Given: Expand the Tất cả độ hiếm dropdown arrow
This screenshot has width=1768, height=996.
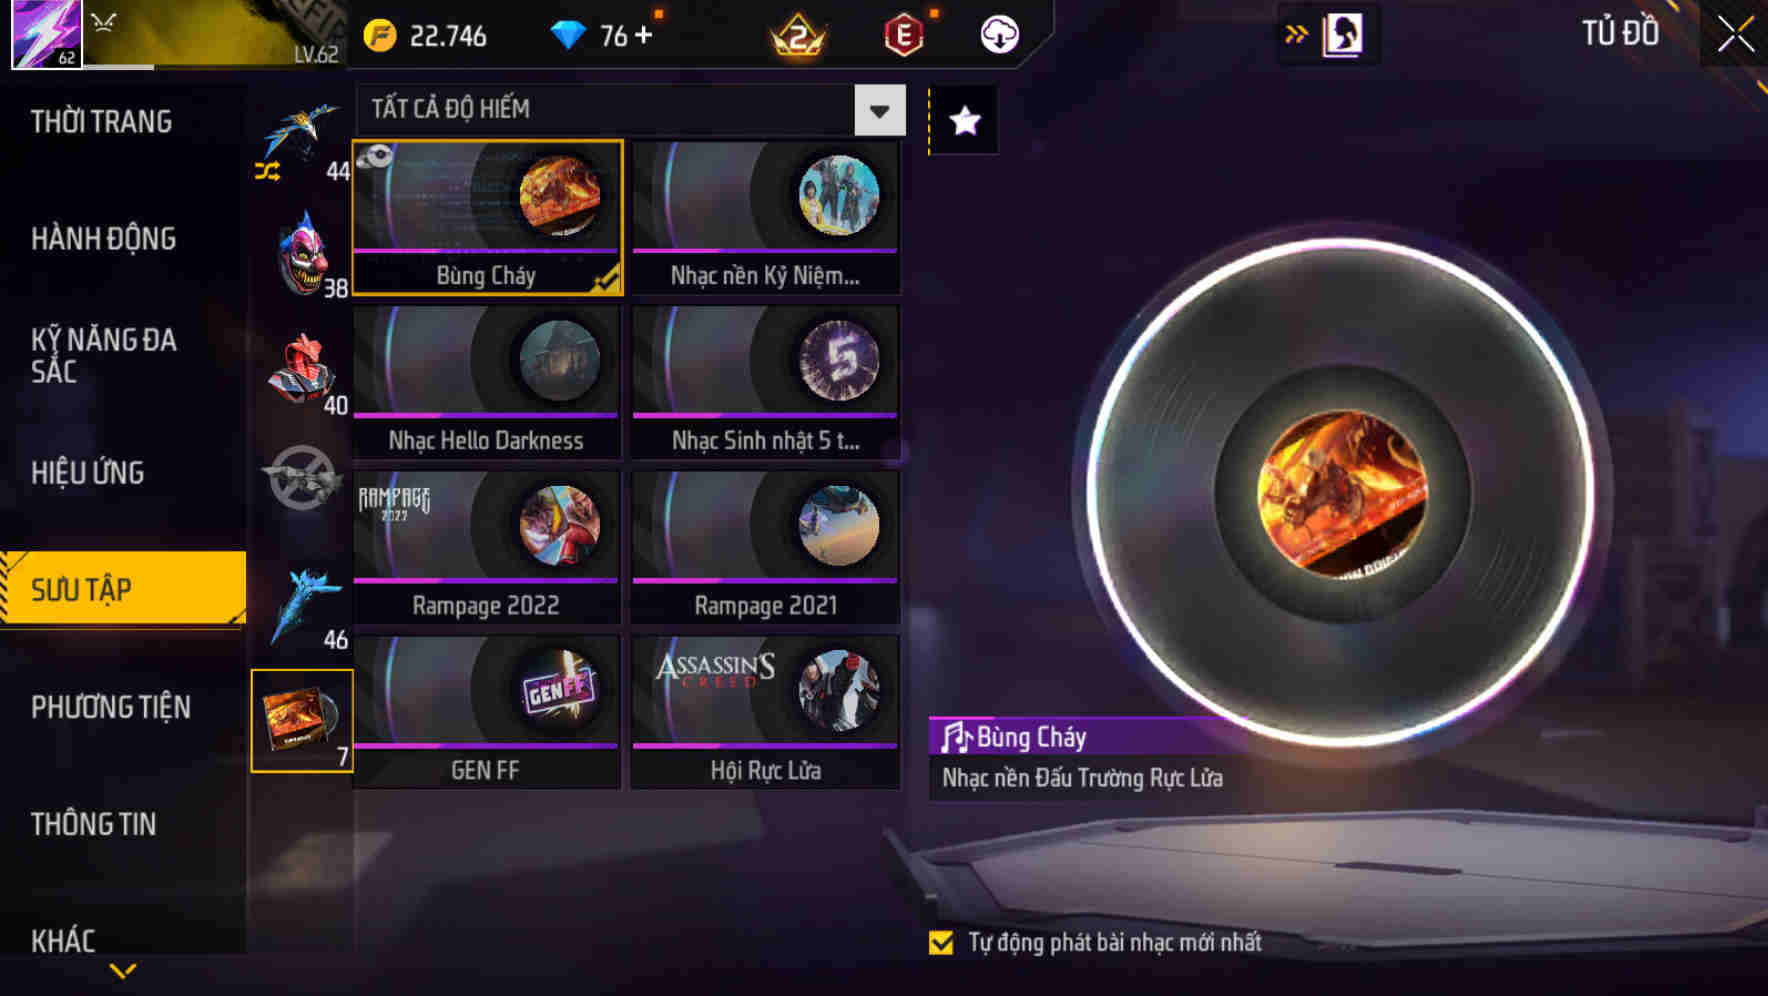Looking at the screenshot, I should tap(880, 110).
